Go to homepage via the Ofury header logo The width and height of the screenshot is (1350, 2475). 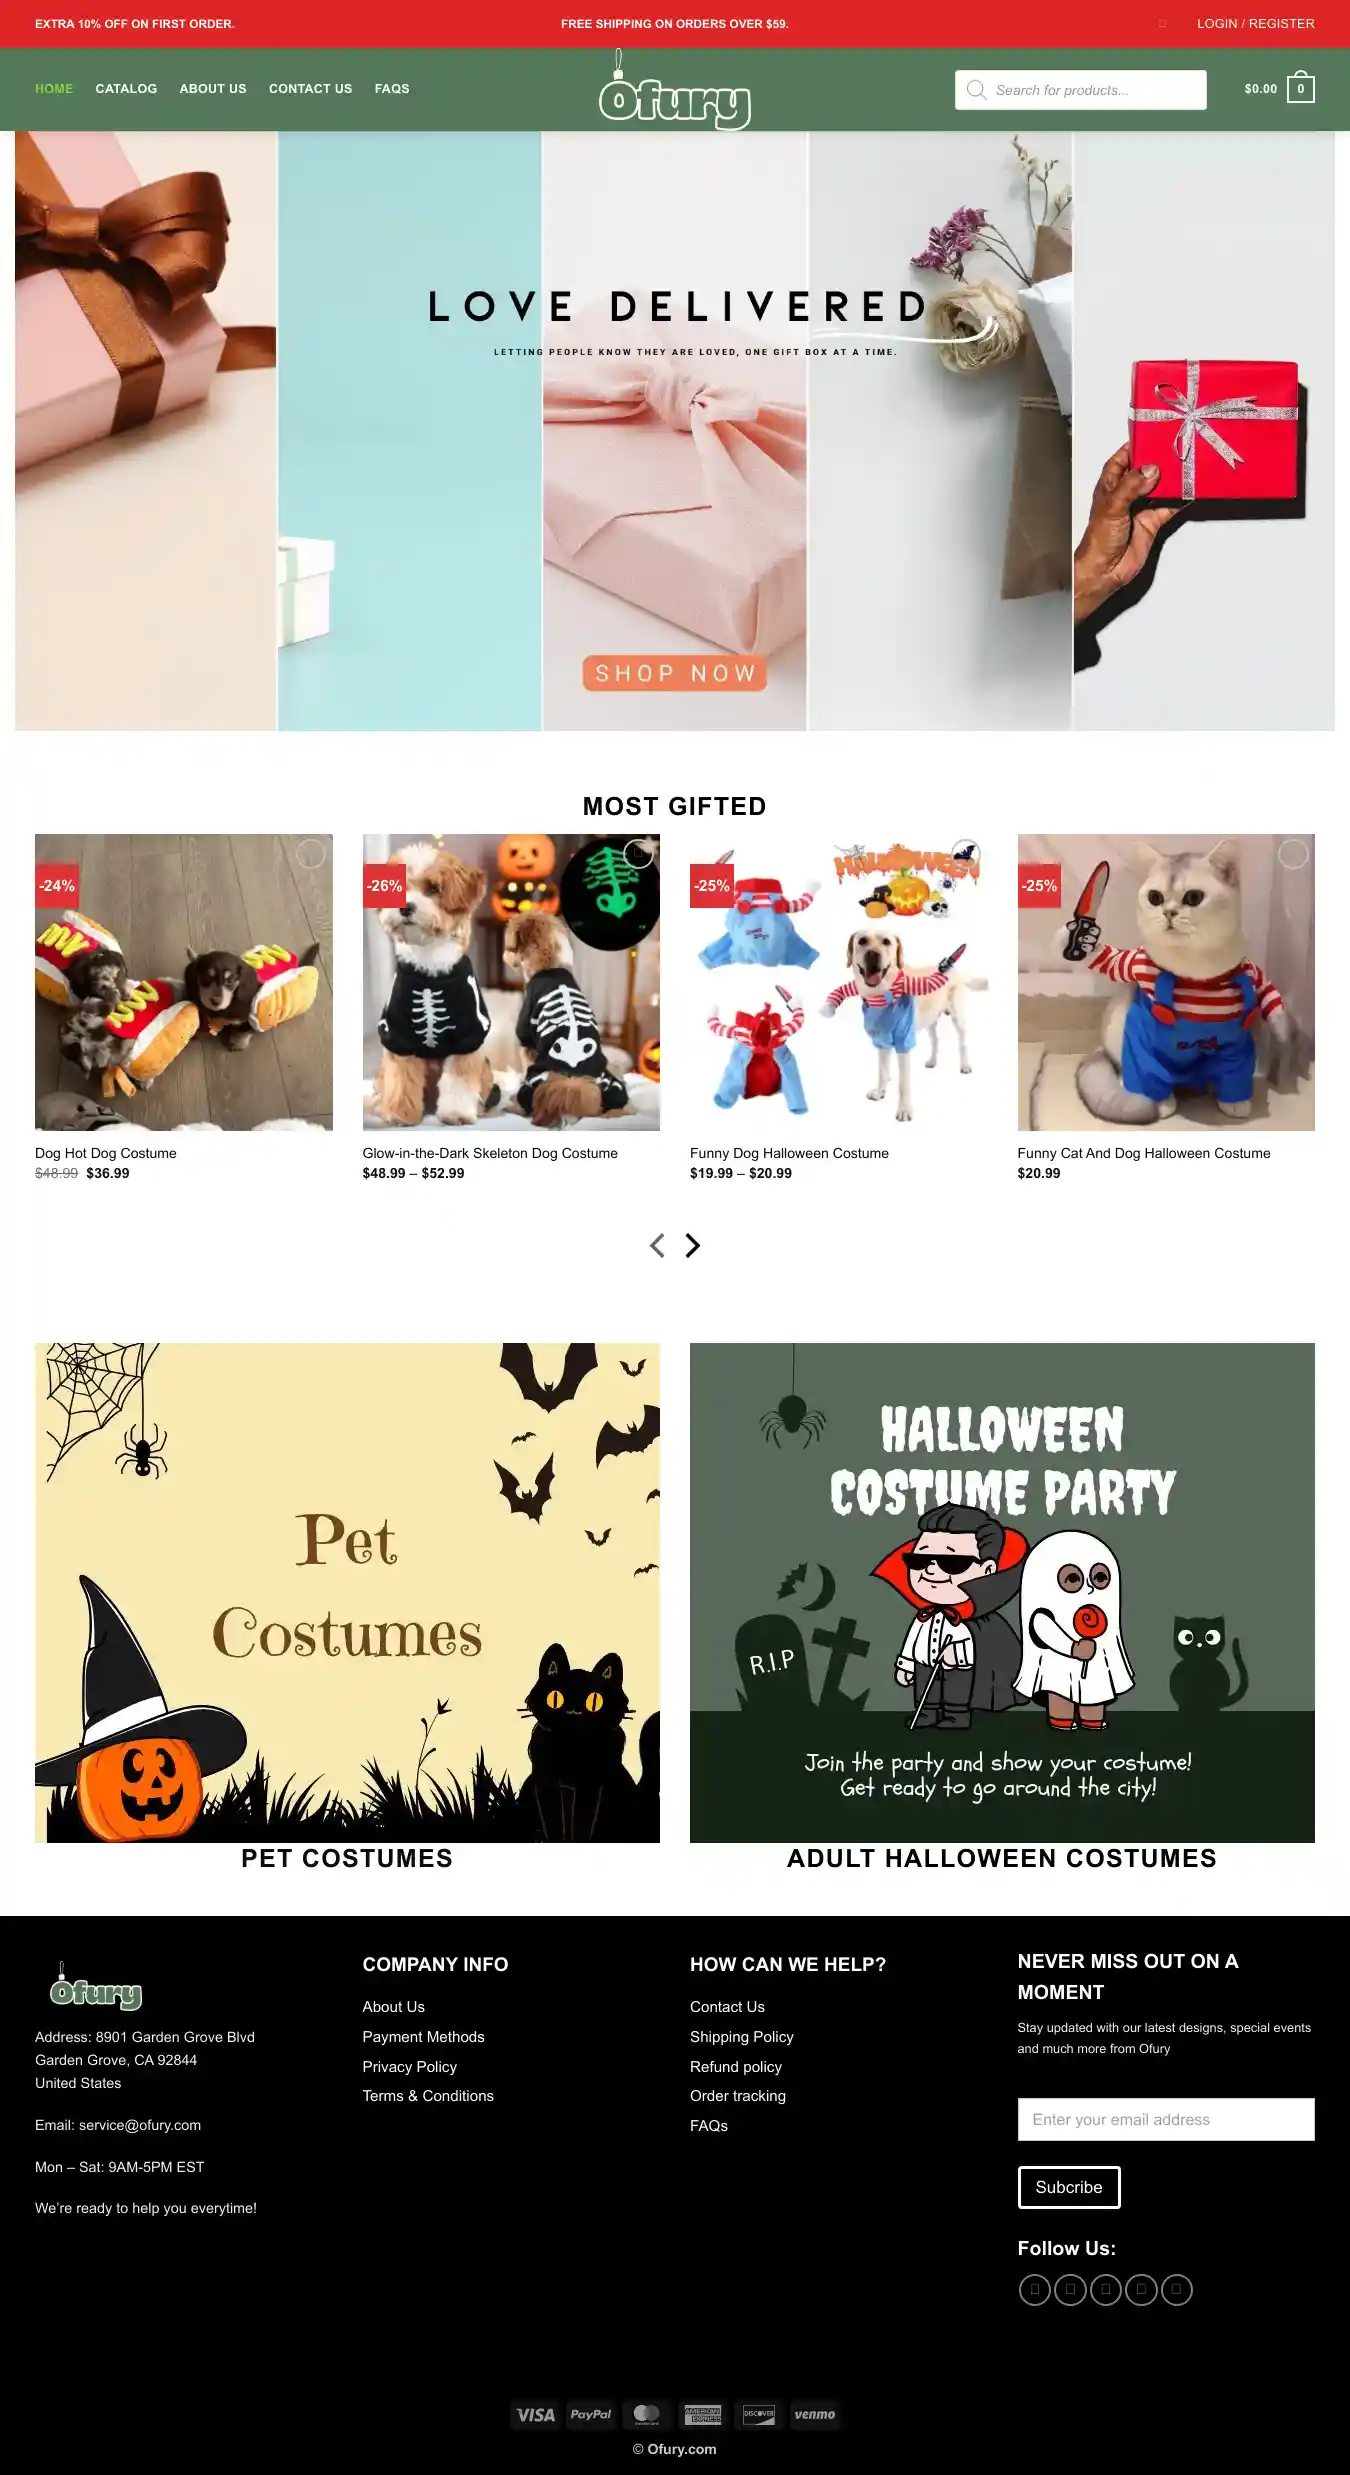tap(675, 90)
